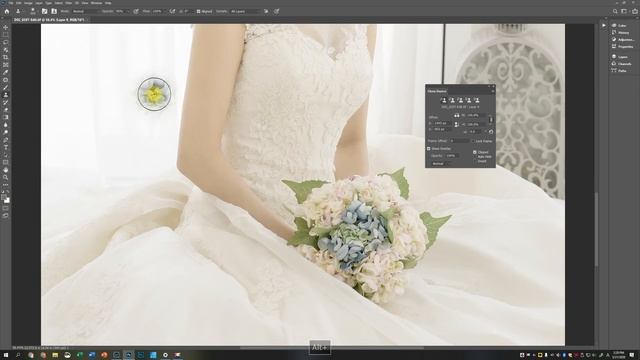The width and height of the screenshot is (640, 360).
Task: Reset transform in Clone Source panel
Action: point(491,132)
